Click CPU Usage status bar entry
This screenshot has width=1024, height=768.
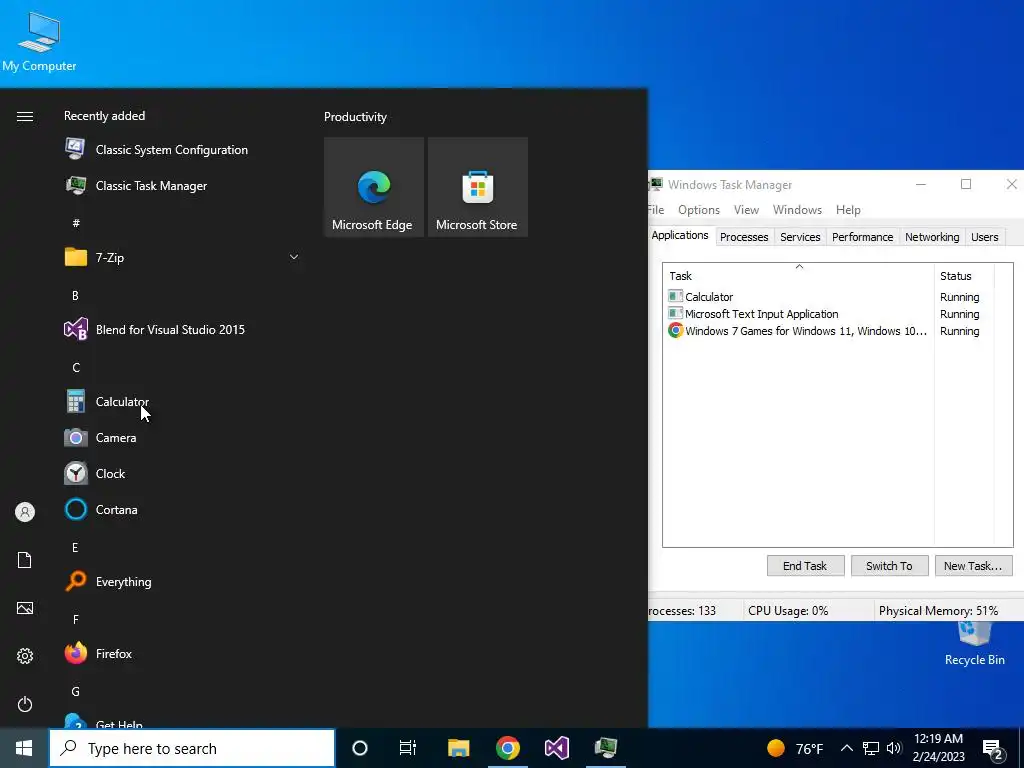(788, 611)
